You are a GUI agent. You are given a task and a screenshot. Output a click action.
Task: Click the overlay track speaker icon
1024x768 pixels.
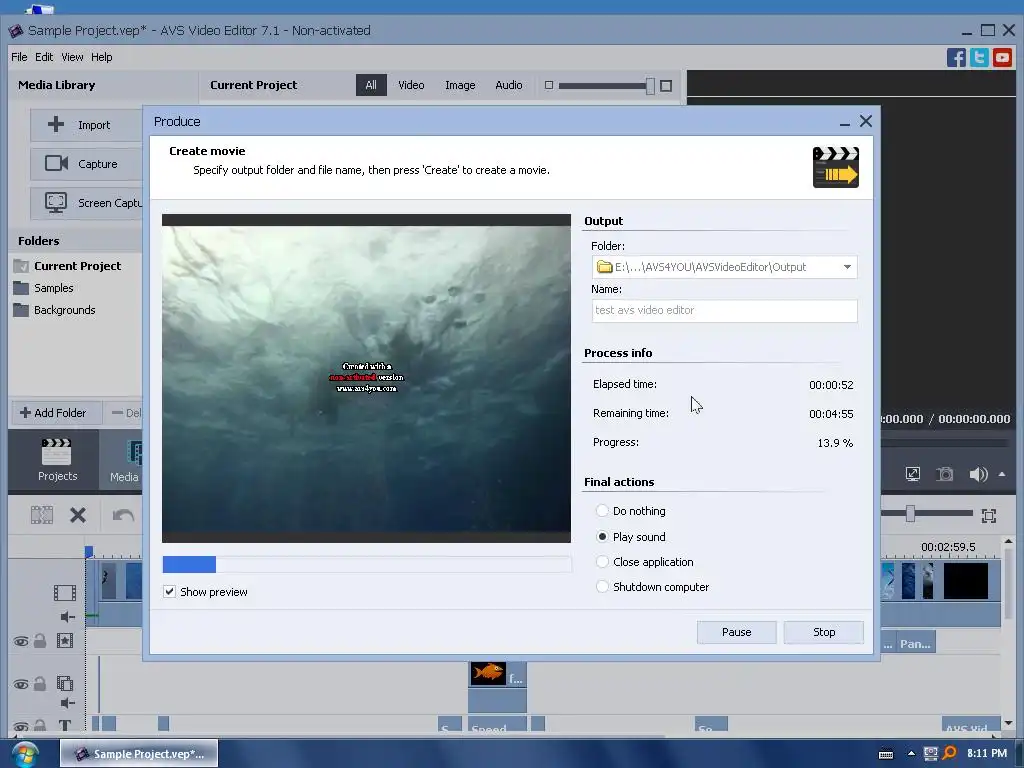68,703
